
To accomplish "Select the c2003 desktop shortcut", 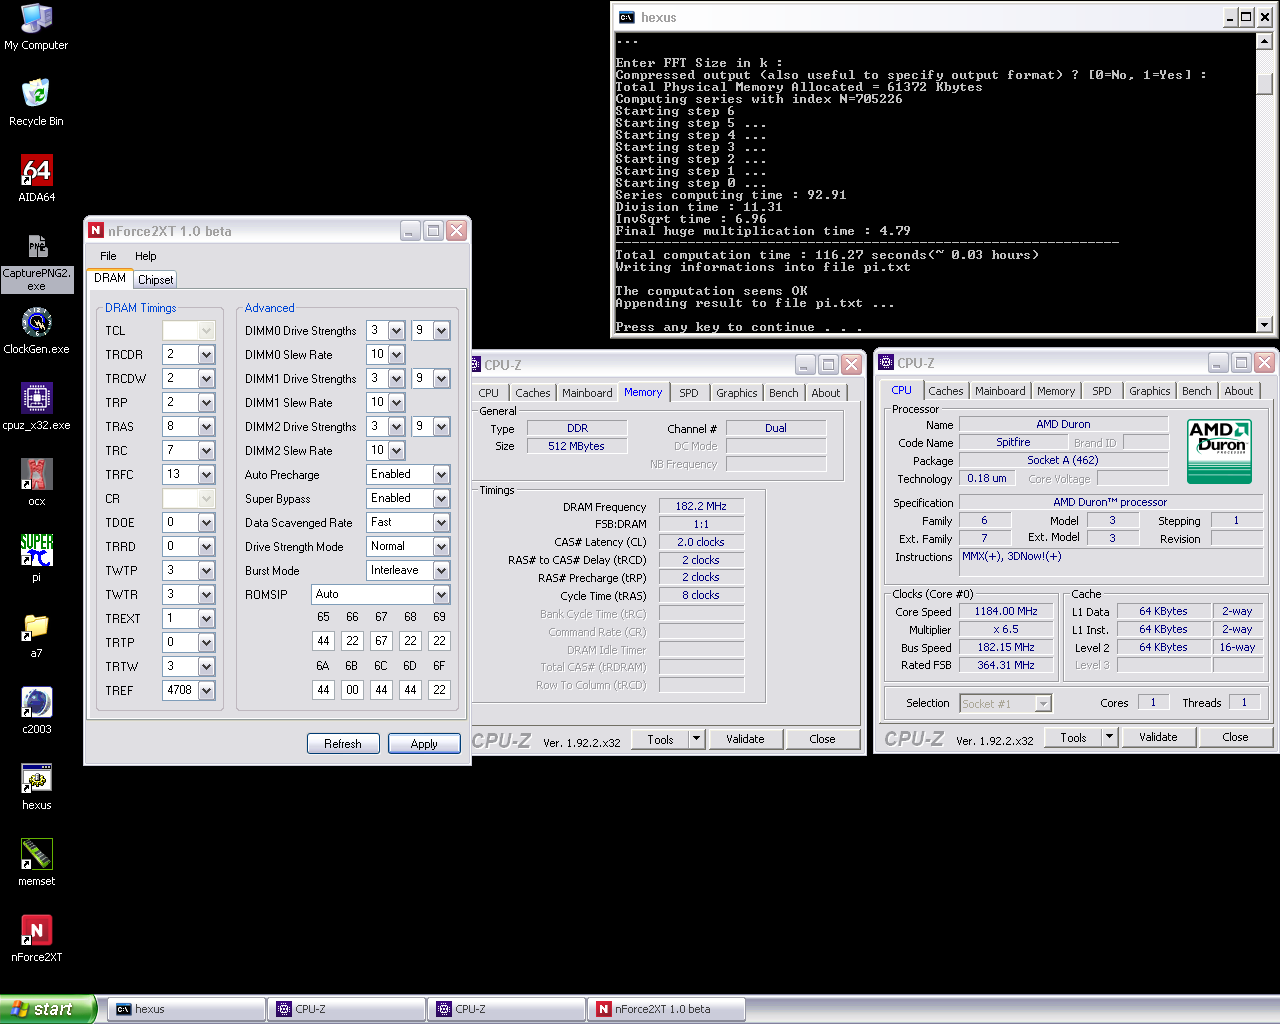I will pyautogui.click(x=36, y=711).
